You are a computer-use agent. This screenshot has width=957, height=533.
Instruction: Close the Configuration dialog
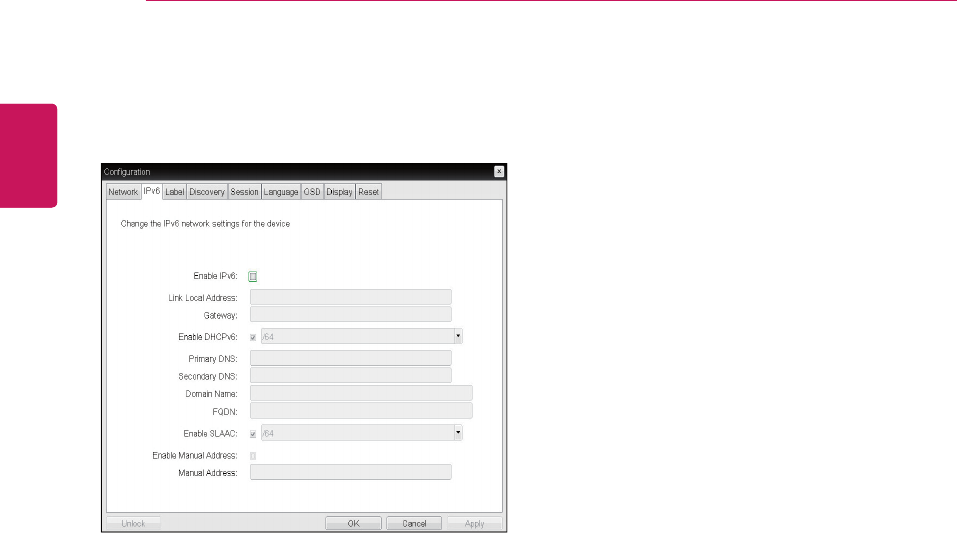[x=499, y=172]
